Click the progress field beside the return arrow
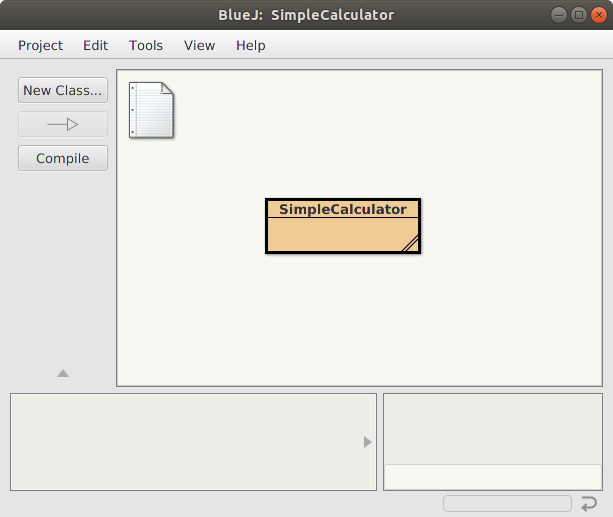 click(x=507, y=503)
